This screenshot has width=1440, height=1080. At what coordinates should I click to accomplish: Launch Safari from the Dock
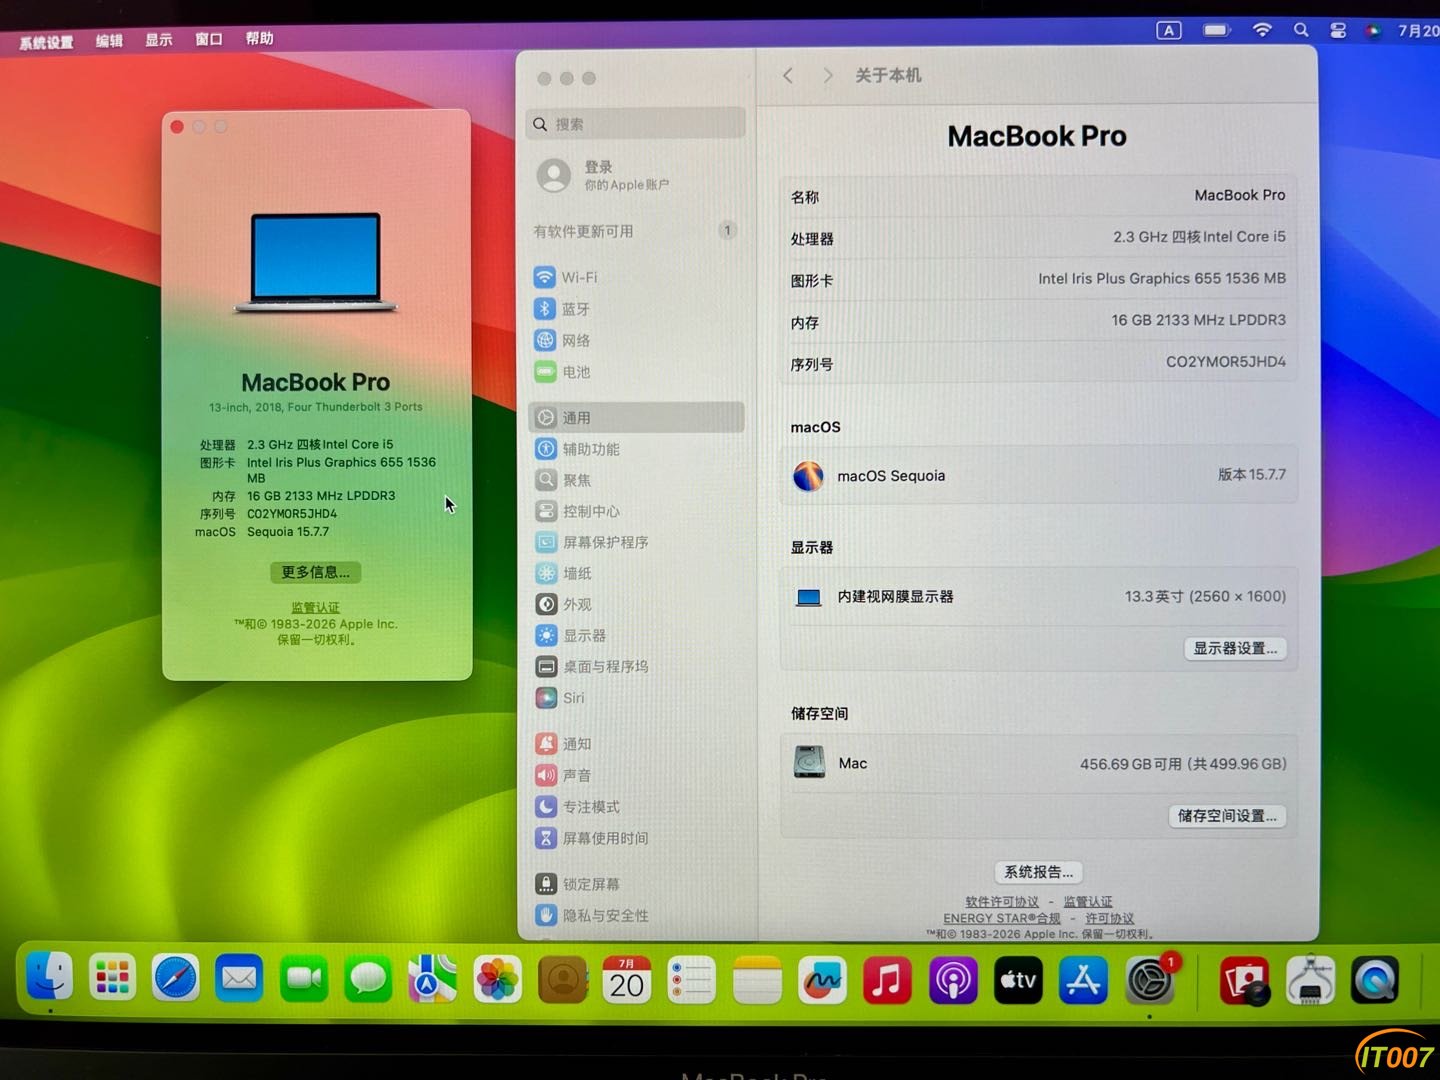tap(175, 977)
